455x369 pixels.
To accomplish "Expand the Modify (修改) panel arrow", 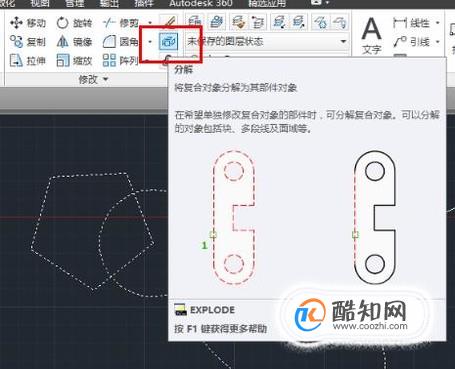I will pyautogui.click(x=106, y=79).
